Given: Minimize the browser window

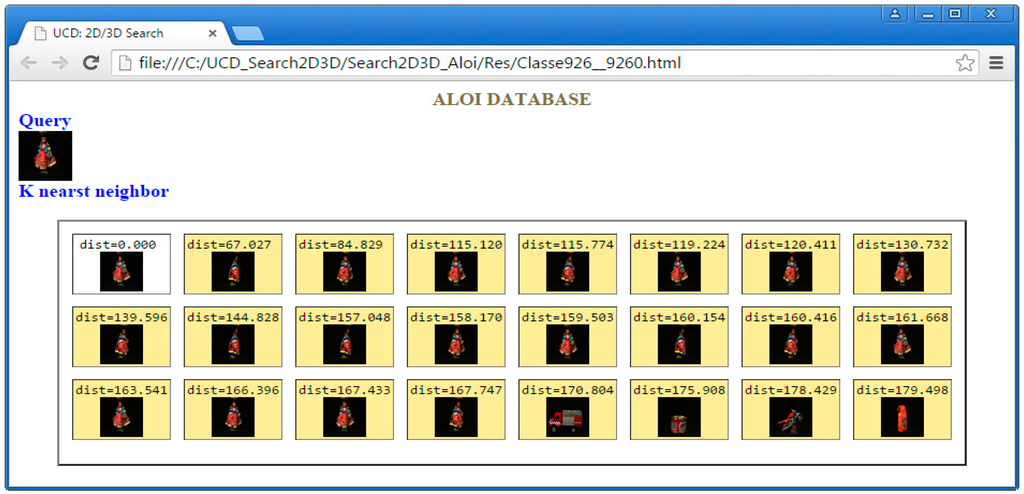Looking at the screenshot, I should click(x=928, y=13).
